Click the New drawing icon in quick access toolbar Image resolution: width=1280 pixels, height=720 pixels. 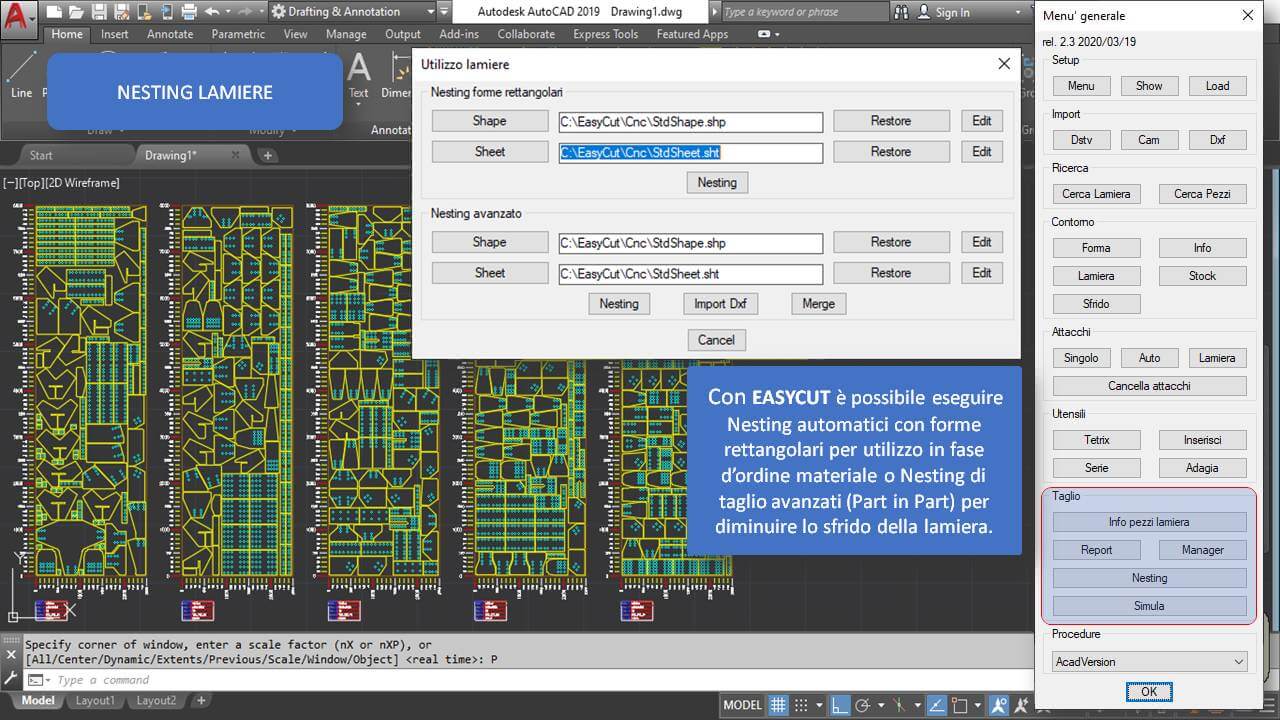(54, 12)
